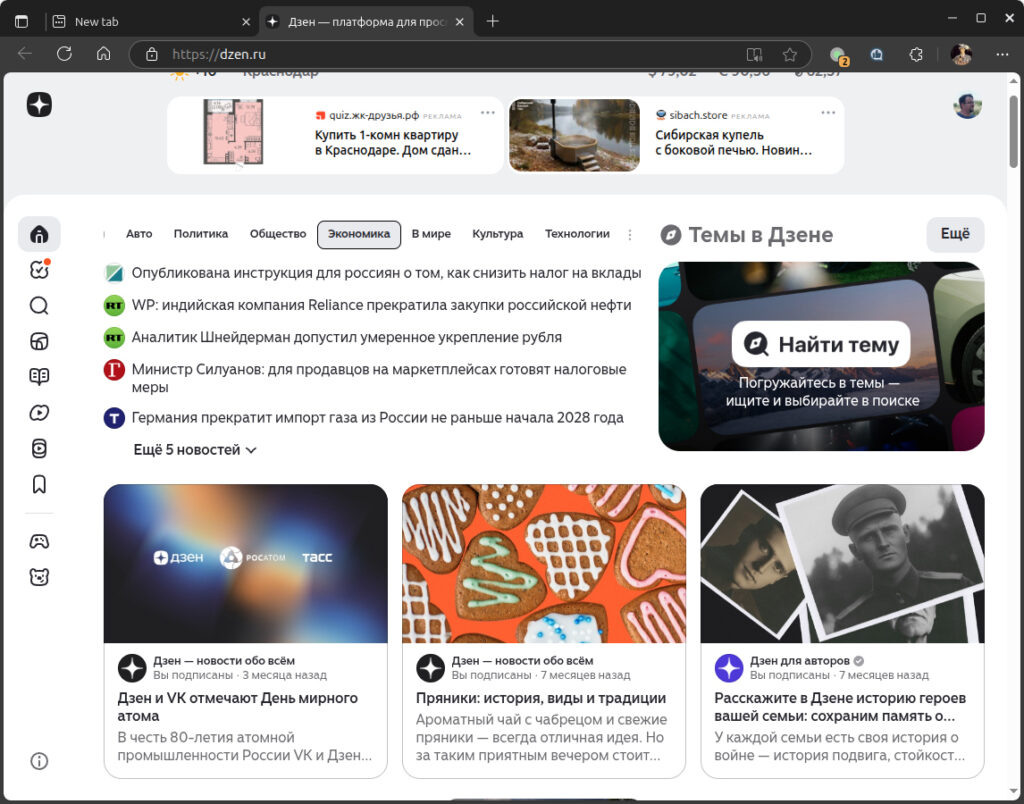The height and width of the screenshot is (804, 1024).
Task: Click the Dzen star logo
Action: [39, 105]
